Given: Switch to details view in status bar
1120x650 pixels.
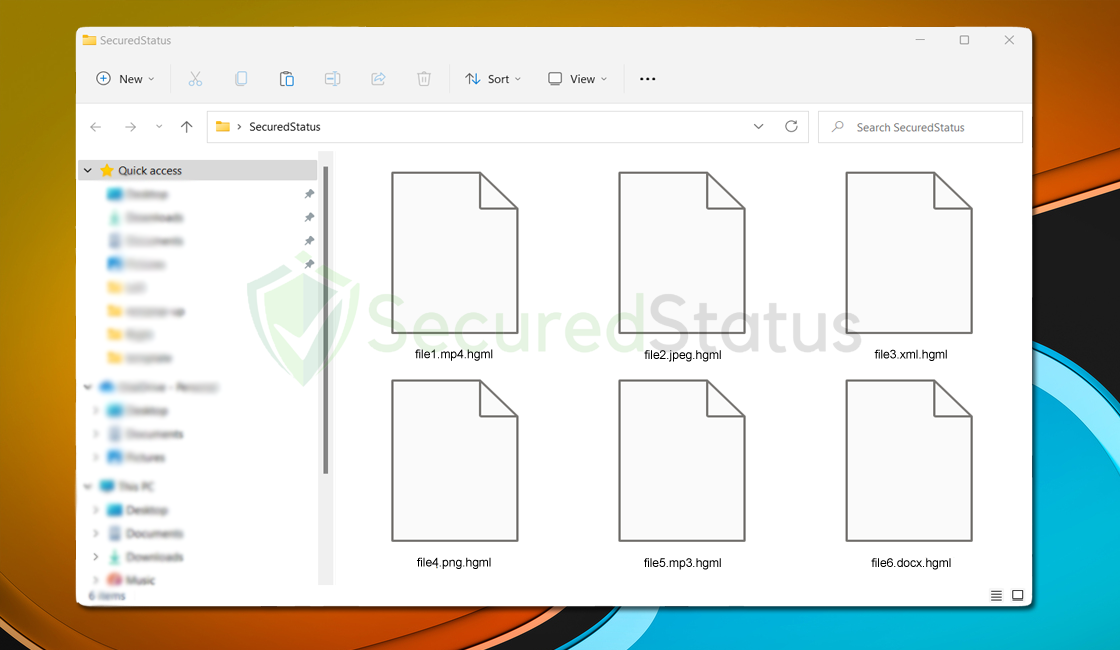Looking at the screenshot, I should [996, 596].
